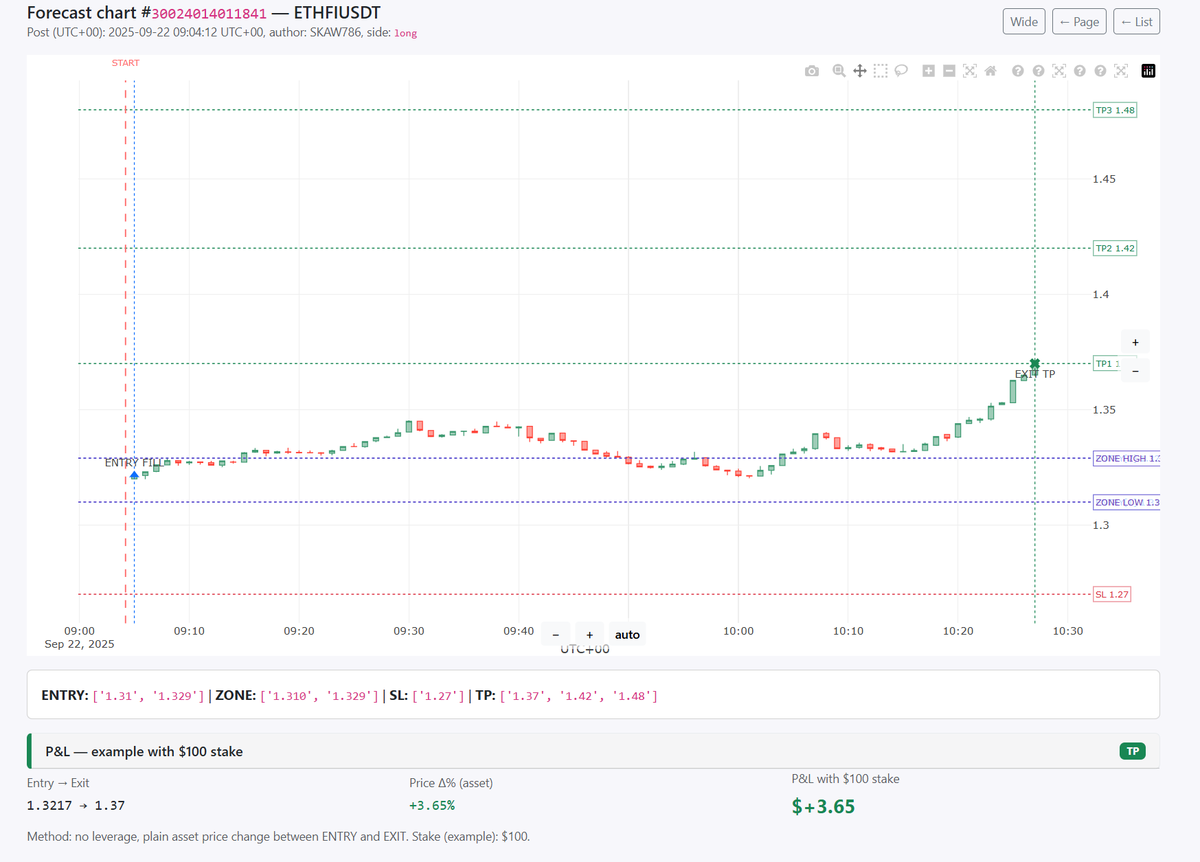The height and width of the screenshot is (862, 1200).
Task: Click the 'Sep 22, 2025' date label
Action: (x=79, y=644)
